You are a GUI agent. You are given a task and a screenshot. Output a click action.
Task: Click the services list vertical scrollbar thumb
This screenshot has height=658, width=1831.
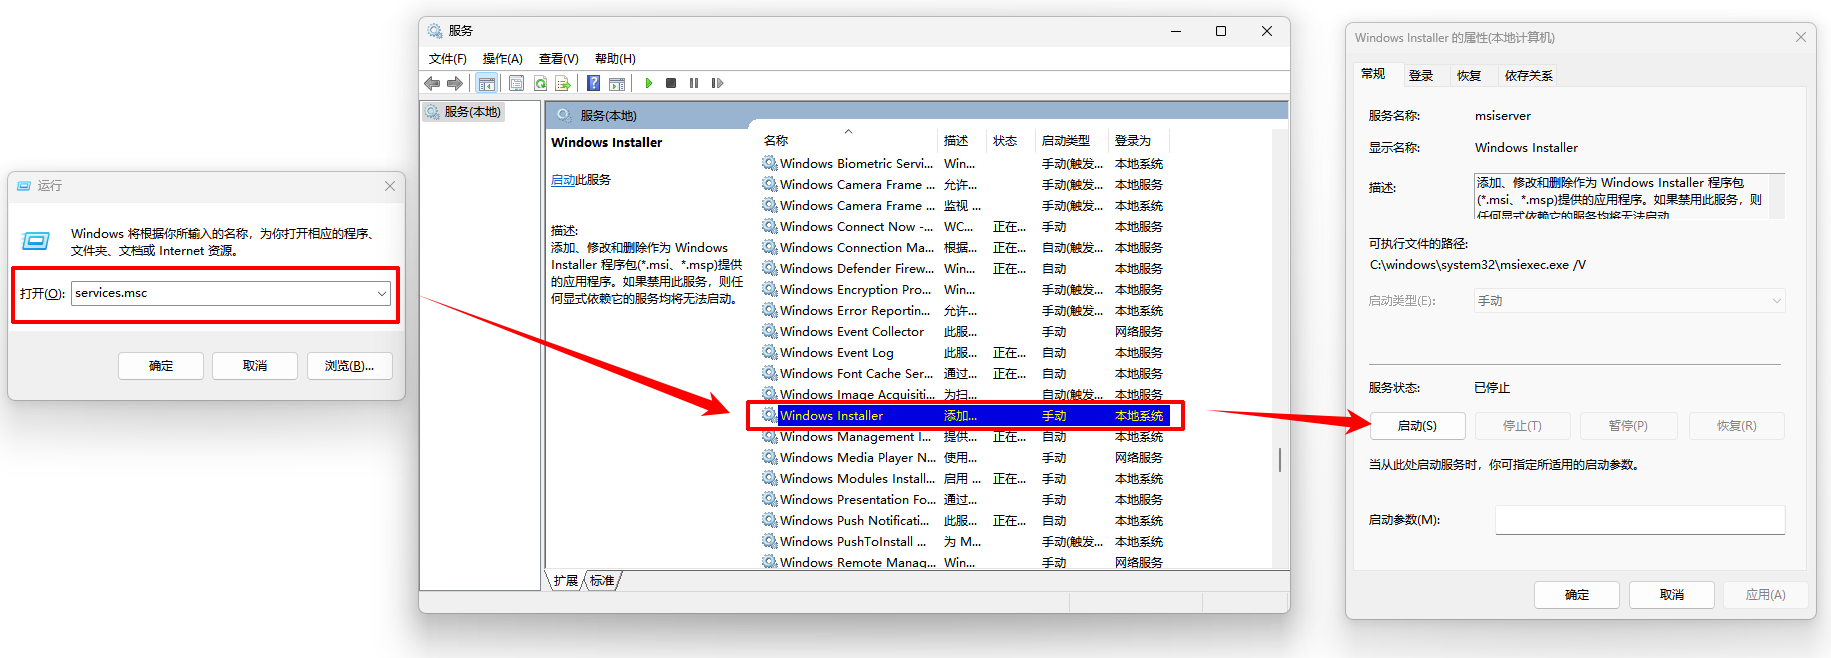(1279, 460)
